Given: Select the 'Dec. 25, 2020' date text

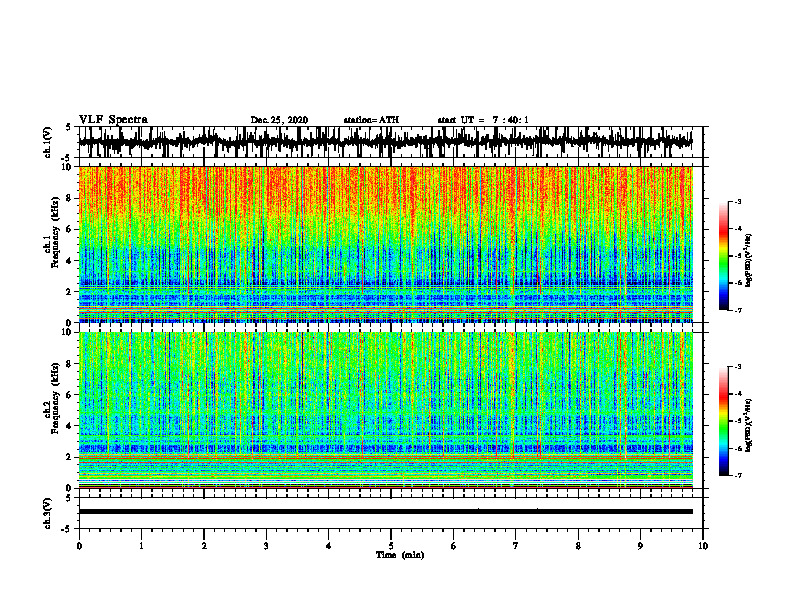Looking at the screenshot, I should tap(279, 120).
